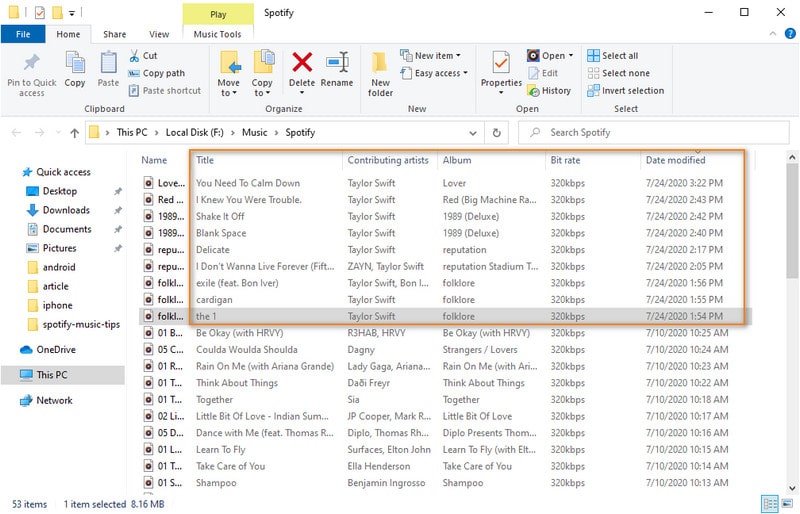This screenshot has width=800, height=514.
Task: Refresh the folder view
Action: (x=496, y=133)
